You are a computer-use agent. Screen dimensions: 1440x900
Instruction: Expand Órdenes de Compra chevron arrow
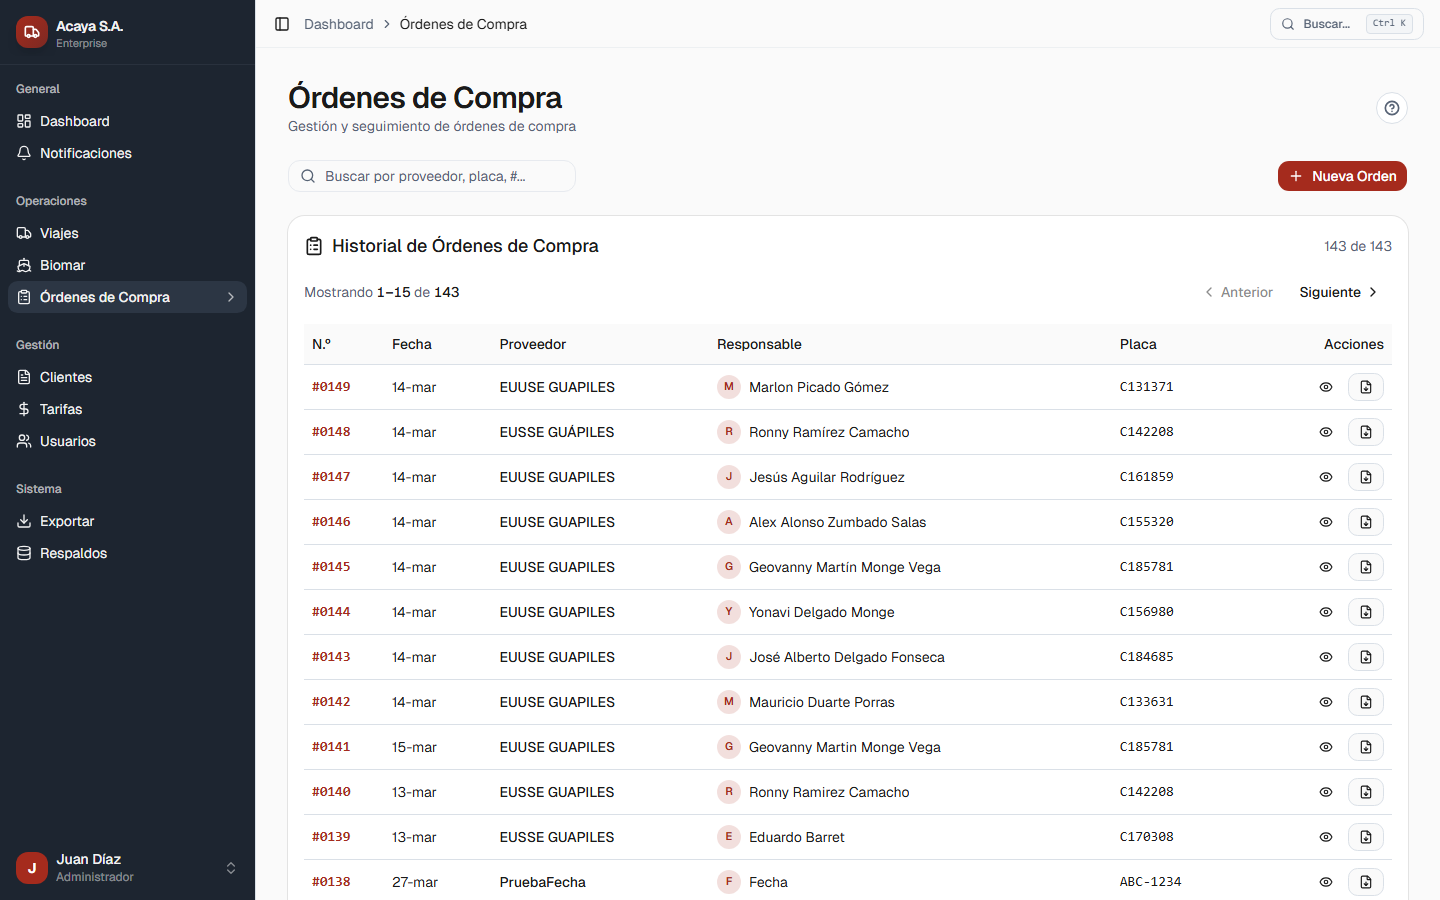[x=231, y=297]
